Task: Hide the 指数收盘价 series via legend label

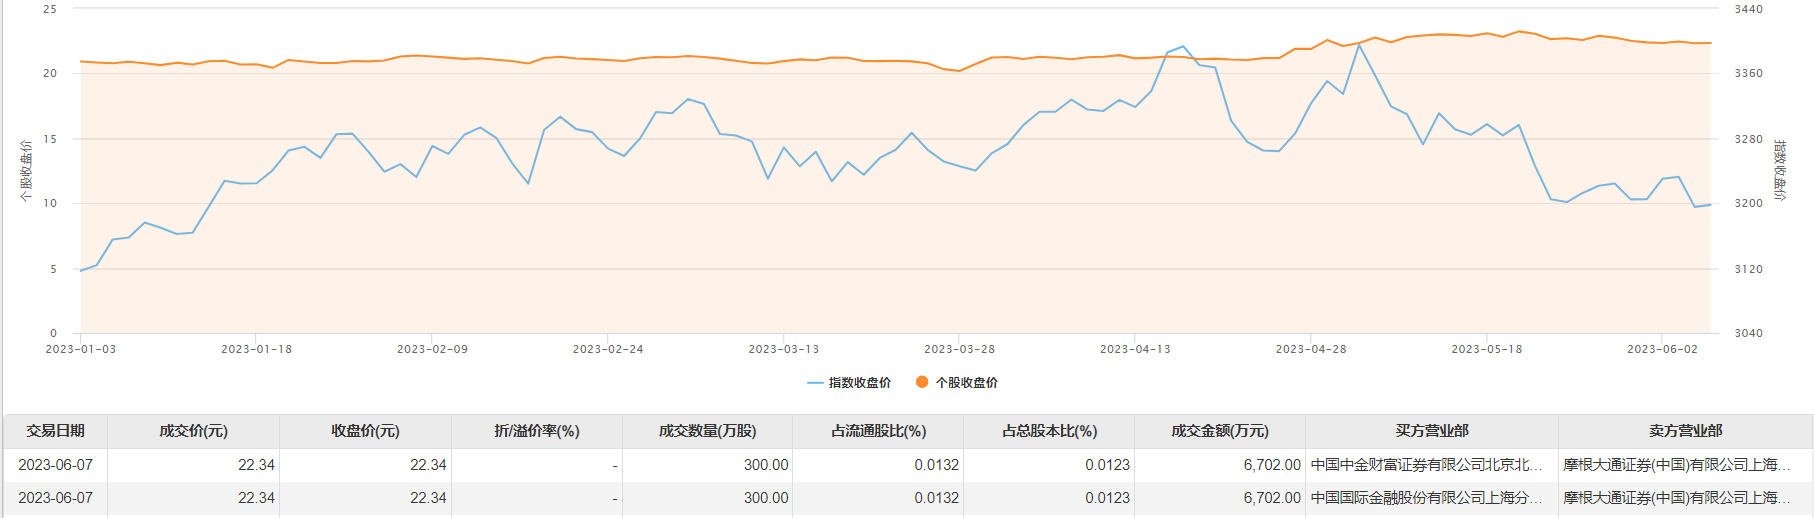Action: tap(859, 383)
